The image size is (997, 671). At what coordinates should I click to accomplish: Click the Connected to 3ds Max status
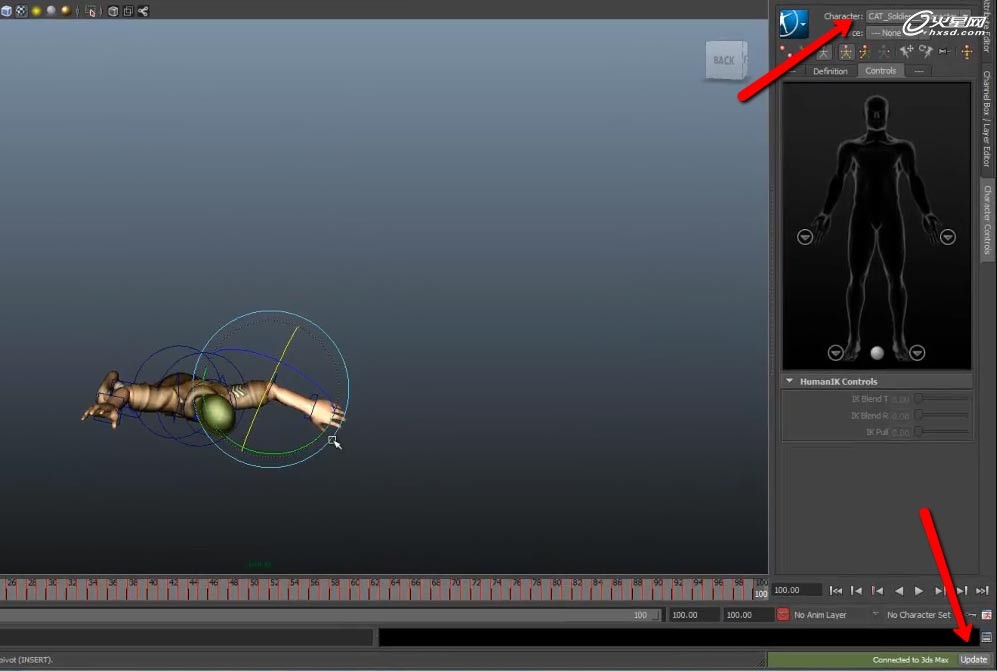tap(910, 660)
